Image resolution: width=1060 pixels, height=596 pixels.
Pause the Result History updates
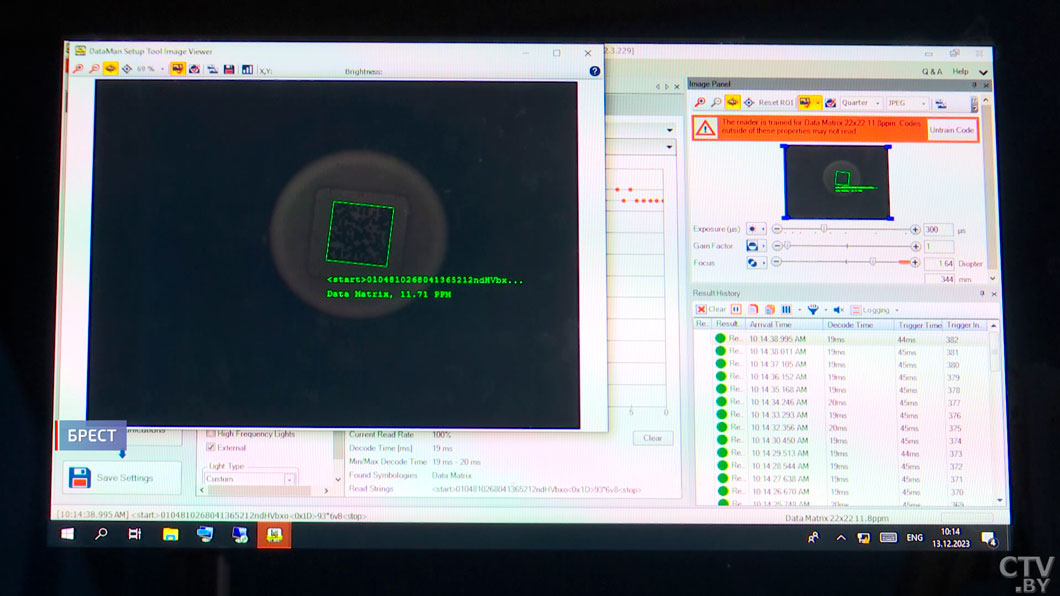point(736,310)
